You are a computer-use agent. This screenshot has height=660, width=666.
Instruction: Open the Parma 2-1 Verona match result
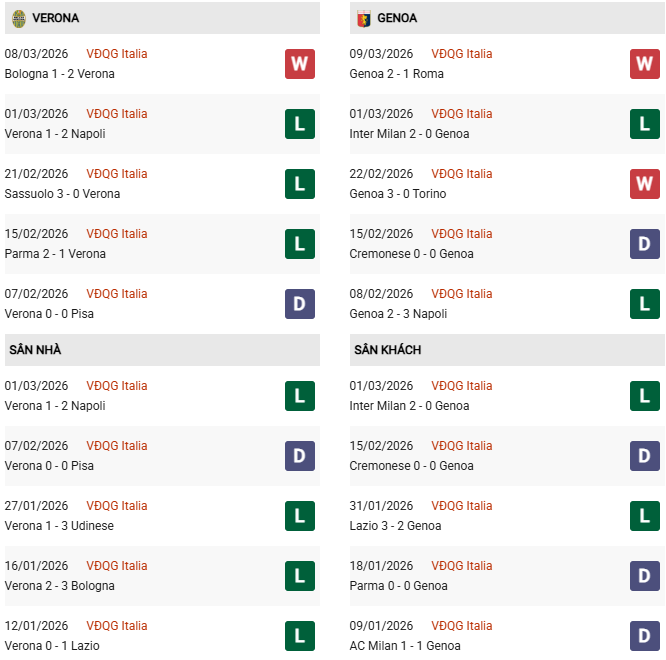(x=55, y=254)
